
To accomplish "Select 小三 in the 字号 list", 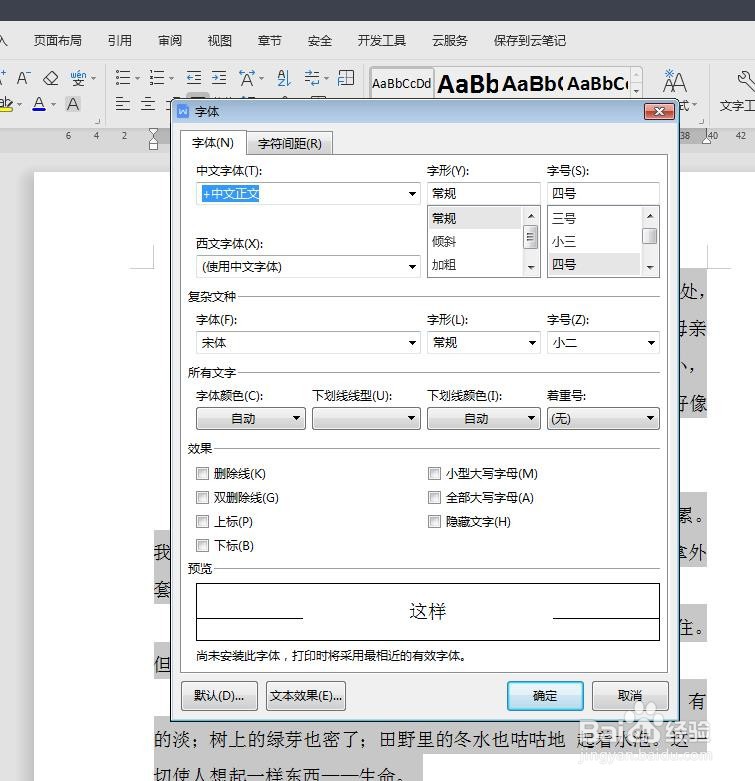I will 594,242.
